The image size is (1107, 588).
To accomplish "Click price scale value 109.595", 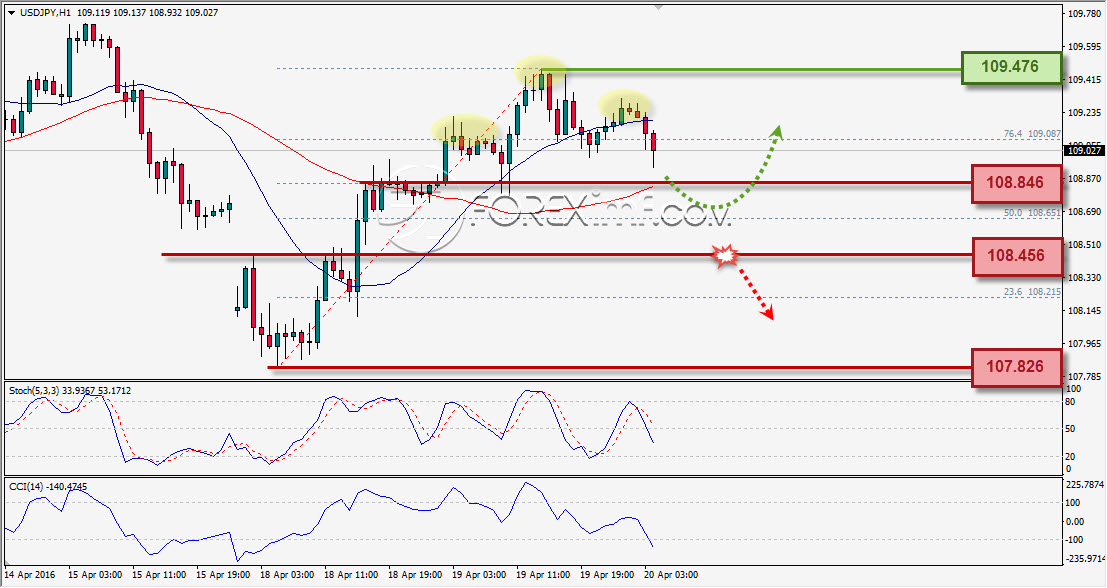I will (x=1084, y=47).
